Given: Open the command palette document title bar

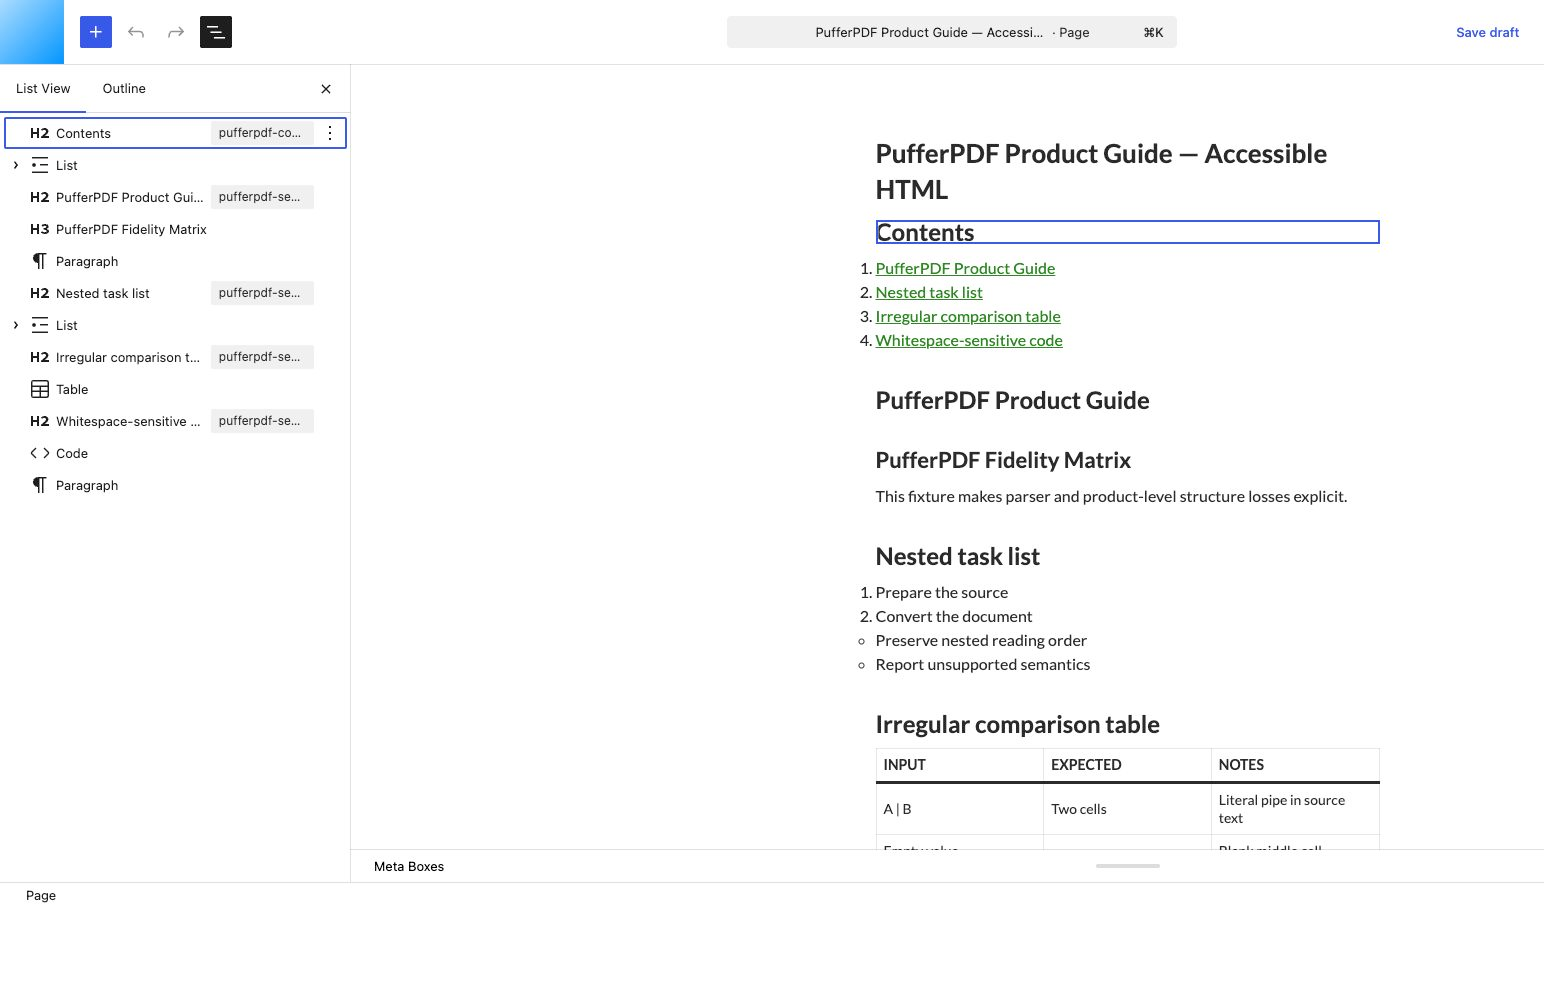Looking at the screenshot, I should 952,32.
